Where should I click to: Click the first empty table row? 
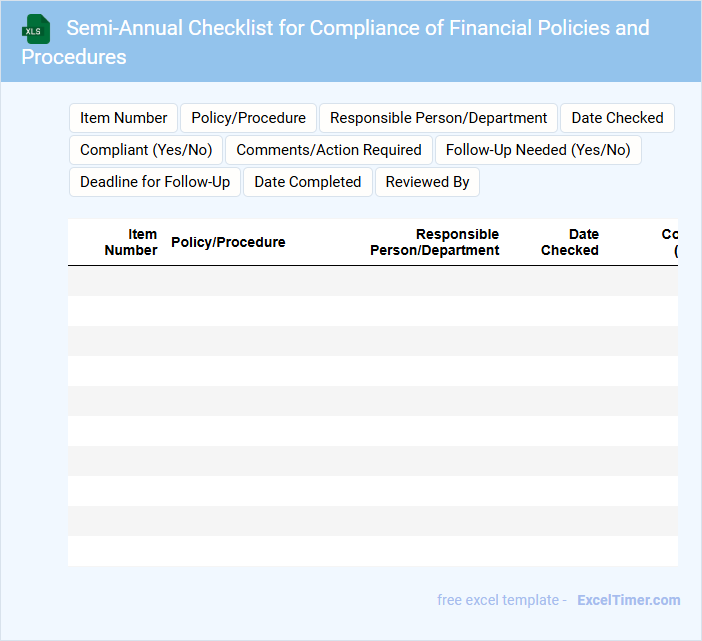click(x=372, y=281)
